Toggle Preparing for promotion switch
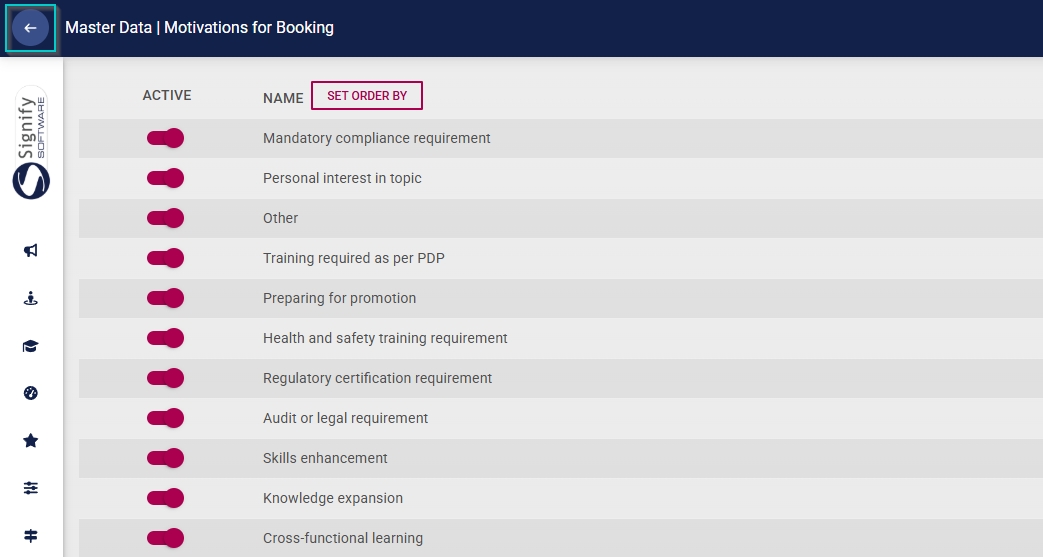This screenshot has width=1043, height=557. click(166, 297)
